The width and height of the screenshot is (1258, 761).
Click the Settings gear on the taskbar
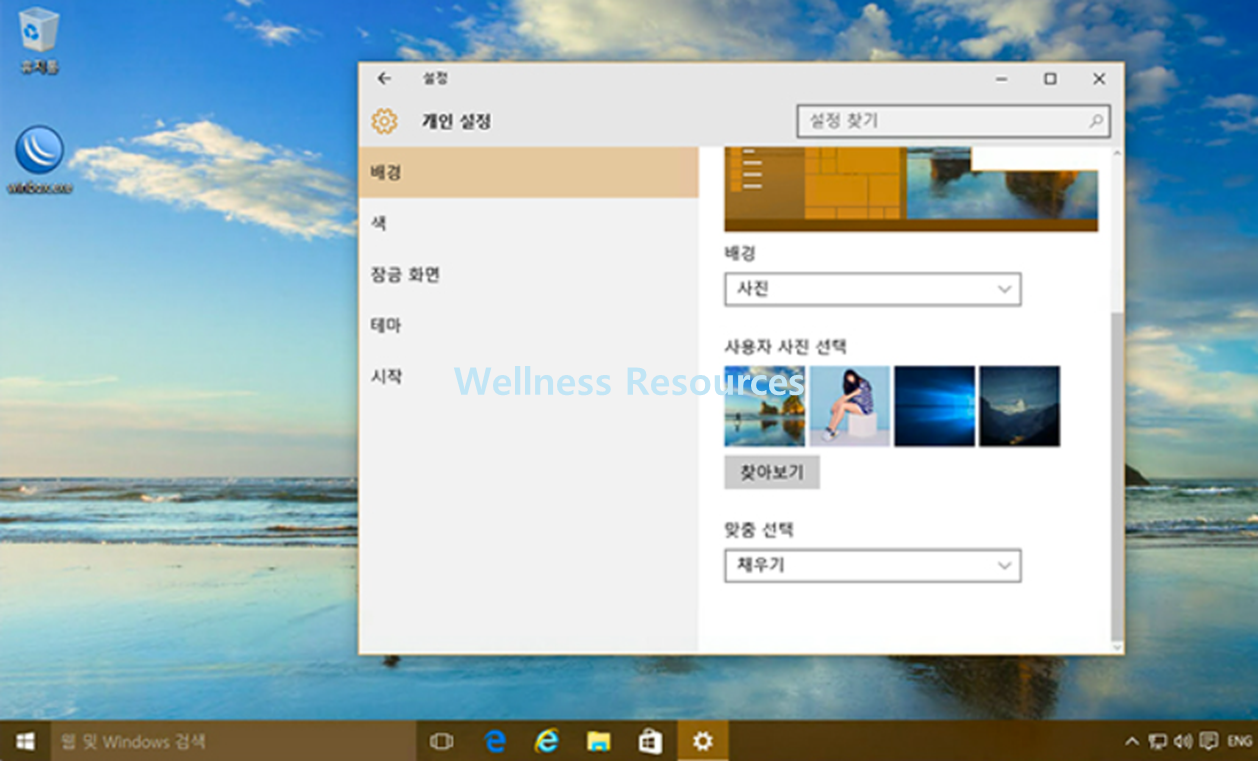(x=703, y=741)
